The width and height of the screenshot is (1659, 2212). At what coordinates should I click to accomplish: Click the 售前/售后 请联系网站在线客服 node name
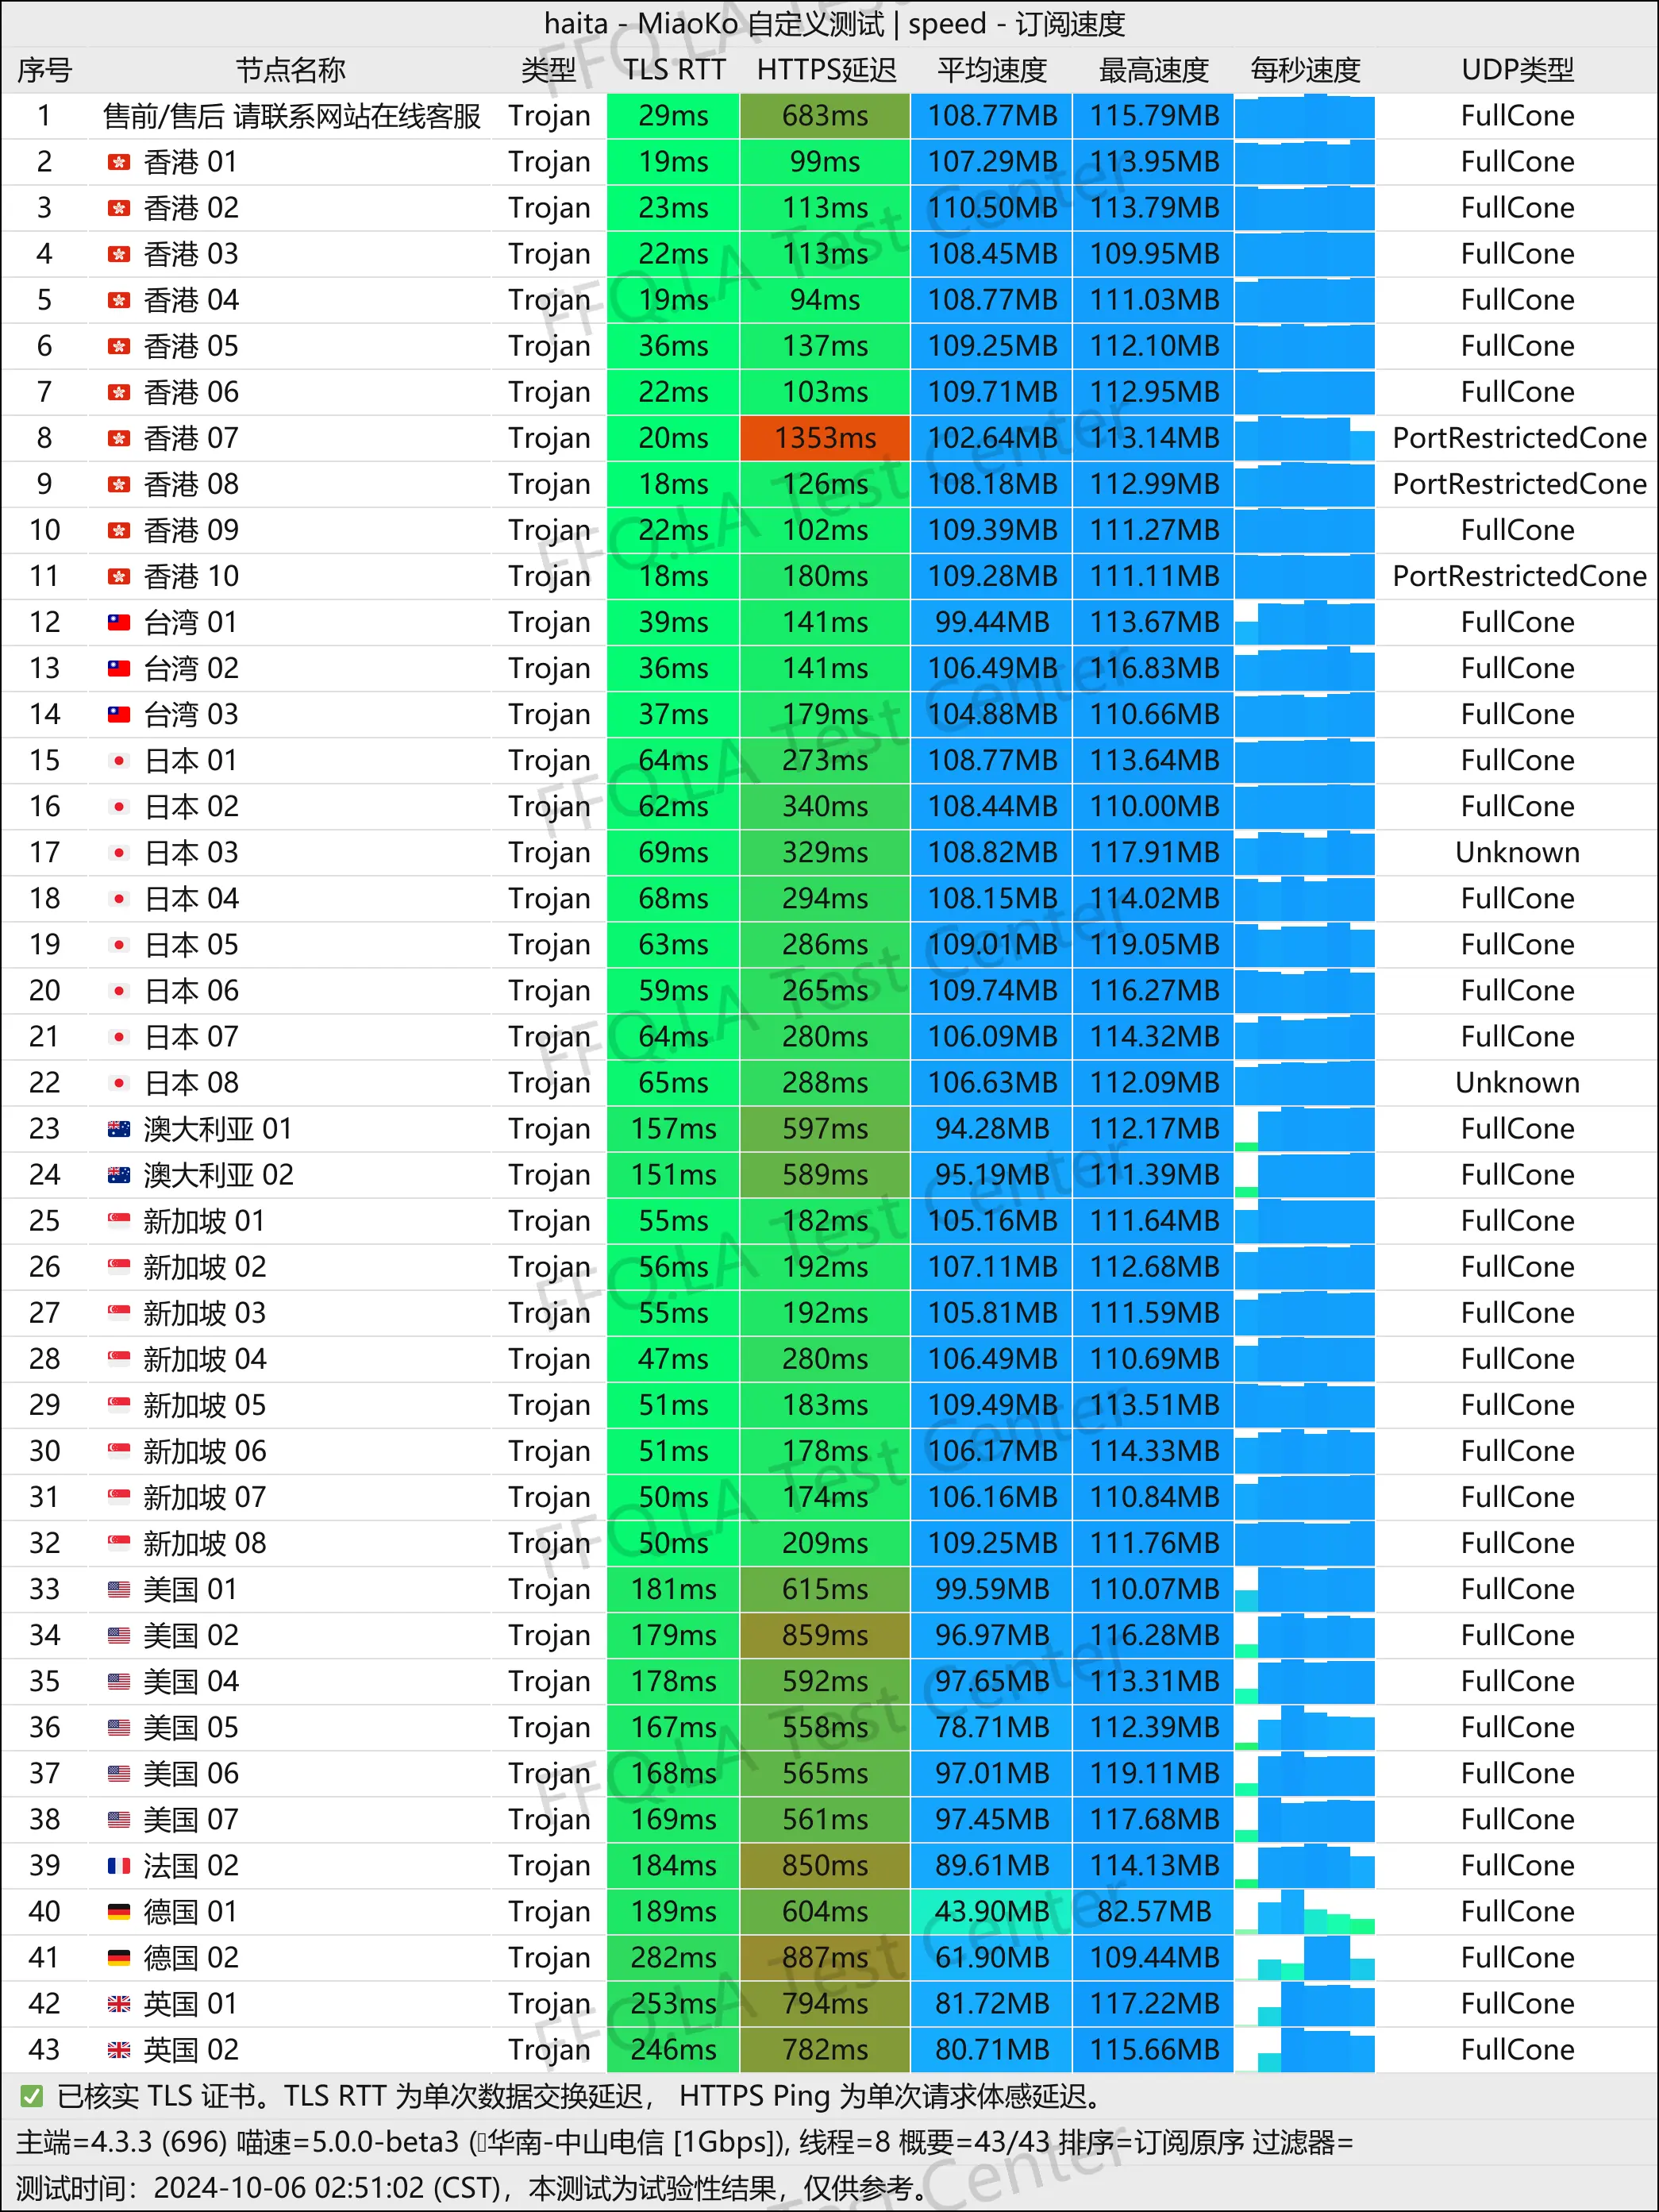(292, 116)
